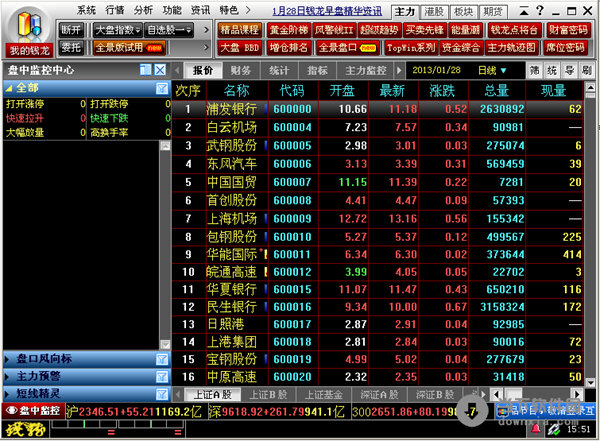This screenshot has height=441, width=600.
Task: Expand the 主力预警 section
Action: [x=7, y=376]
